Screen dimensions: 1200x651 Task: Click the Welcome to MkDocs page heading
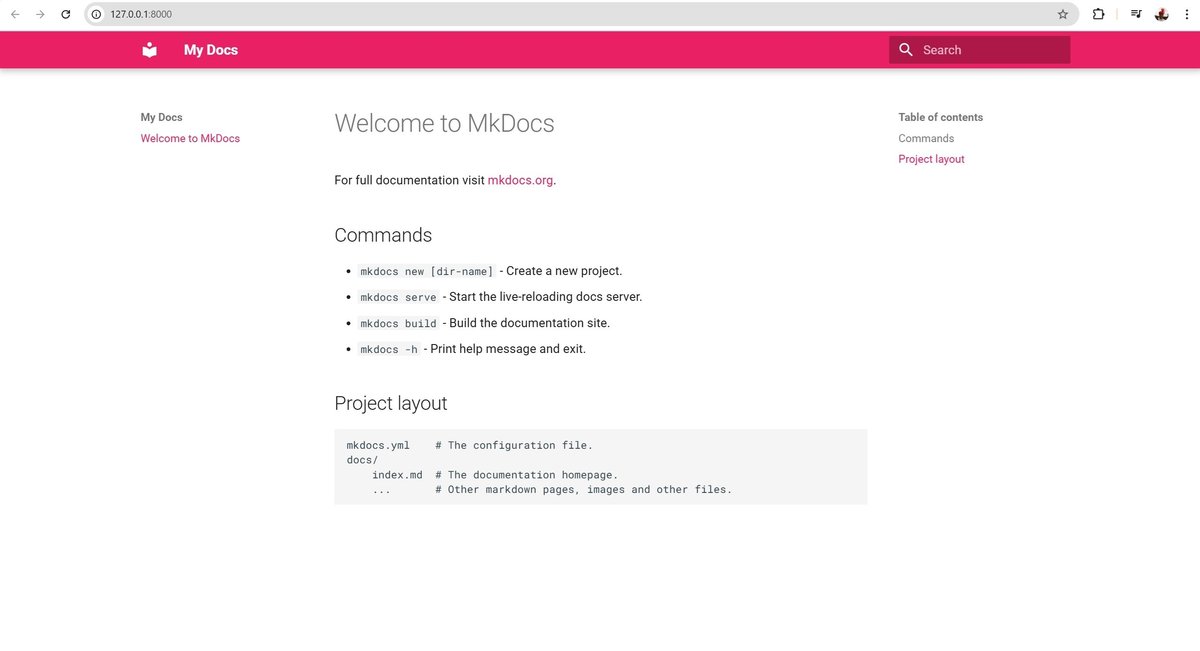pos(444,123)
